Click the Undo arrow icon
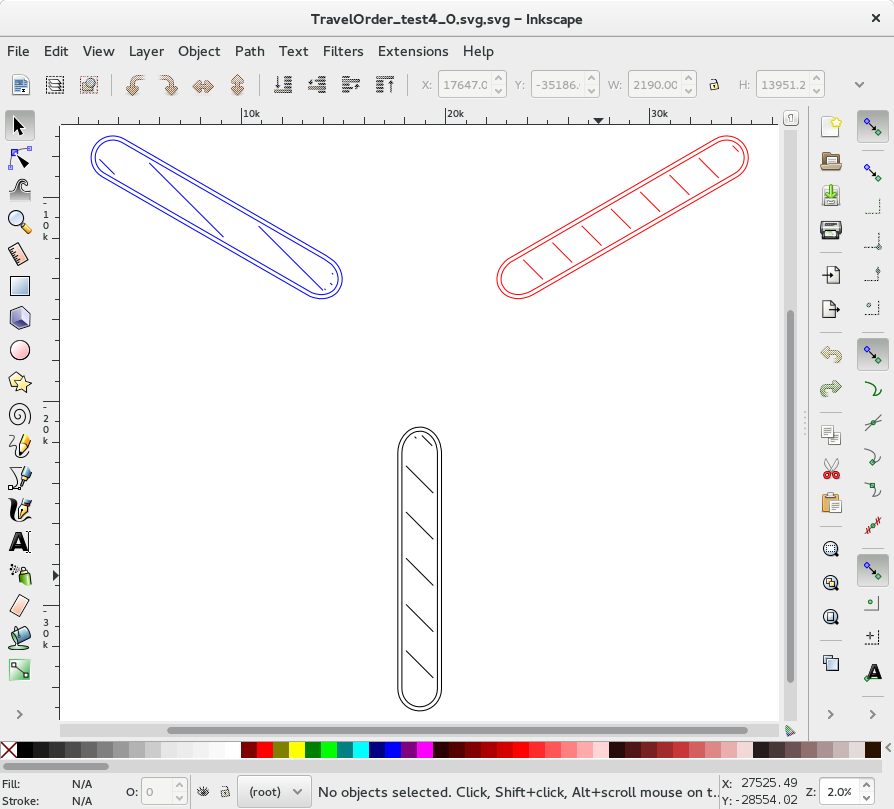 pyautogui.click(x=831, y=355)
